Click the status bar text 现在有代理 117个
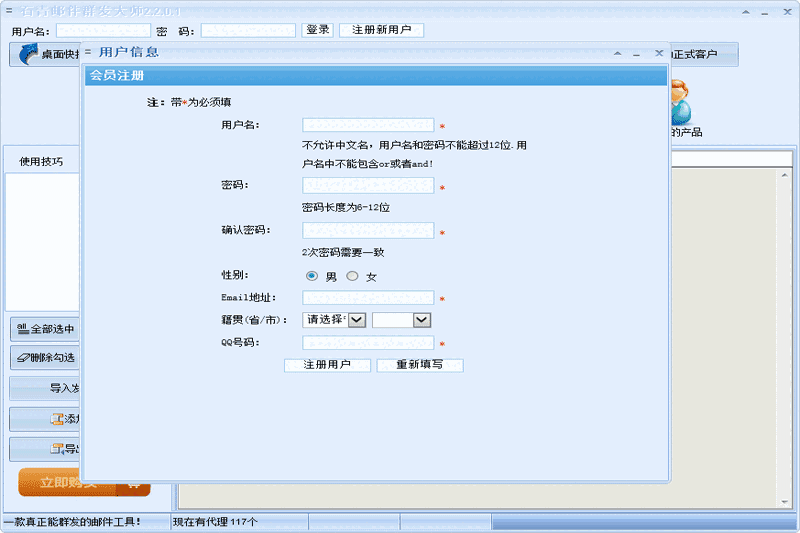Image resolution: width=800 pixels, height=533 pixels. pos(215,522)
